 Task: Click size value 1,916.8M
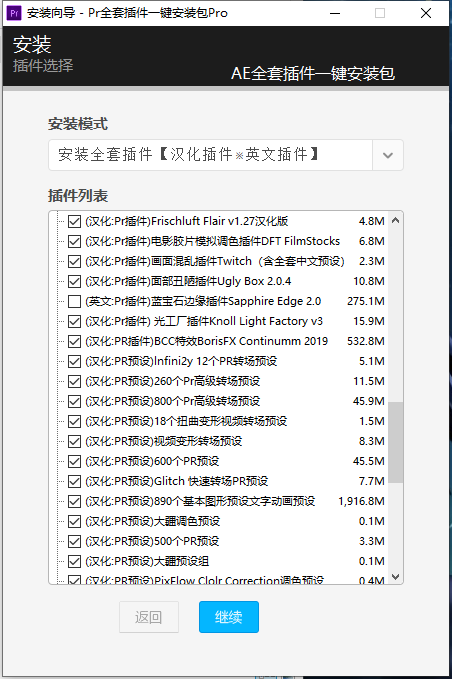pos(361,501)
